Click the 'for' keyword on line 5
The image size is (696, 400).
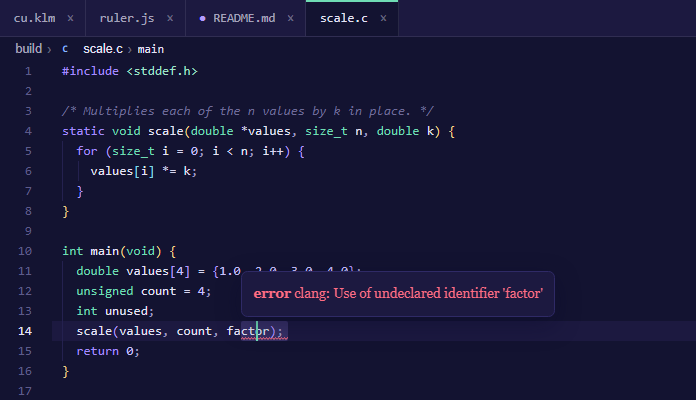click(87, 151)
